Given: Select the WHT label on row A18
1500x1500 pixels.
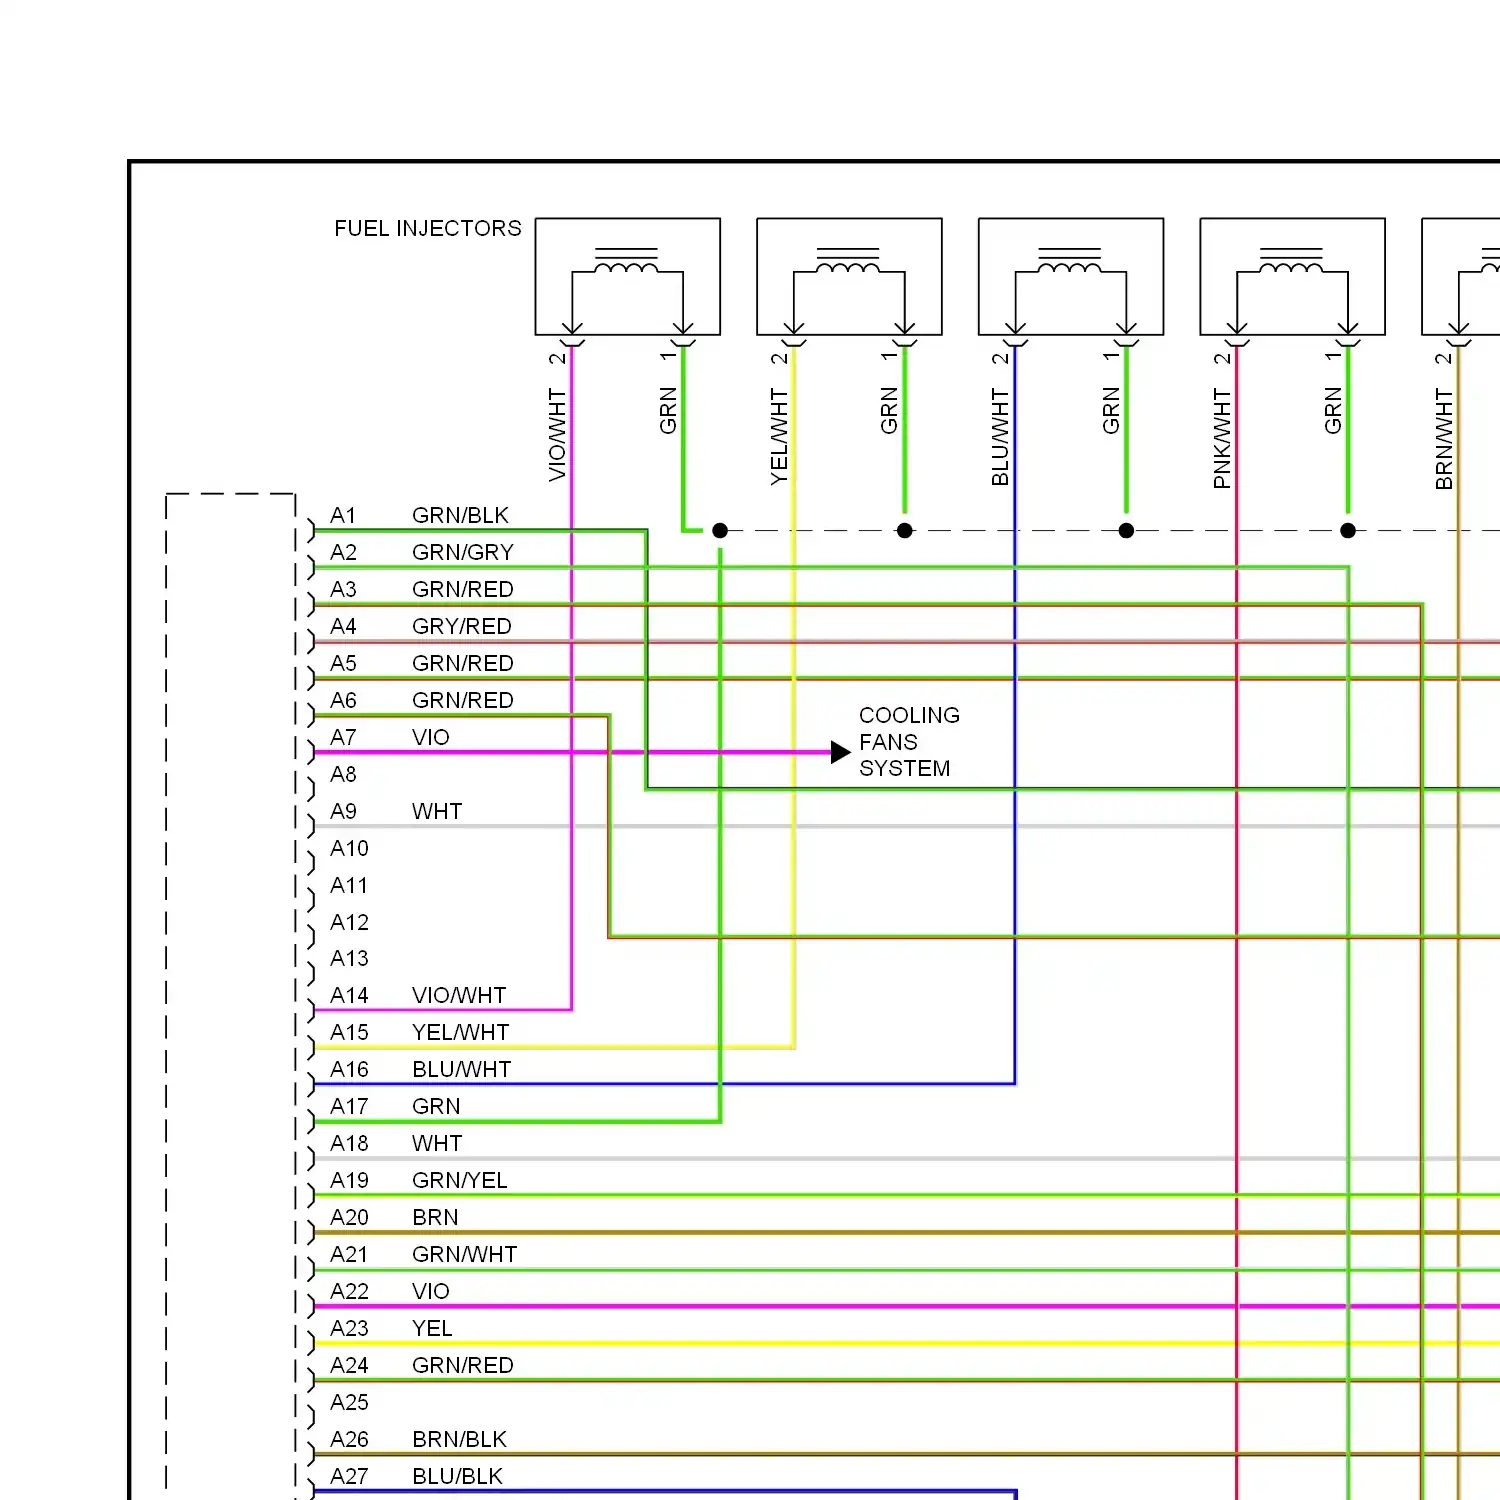Looking at the screenshot, I should pyautogui.click(x=437, y=1144).
